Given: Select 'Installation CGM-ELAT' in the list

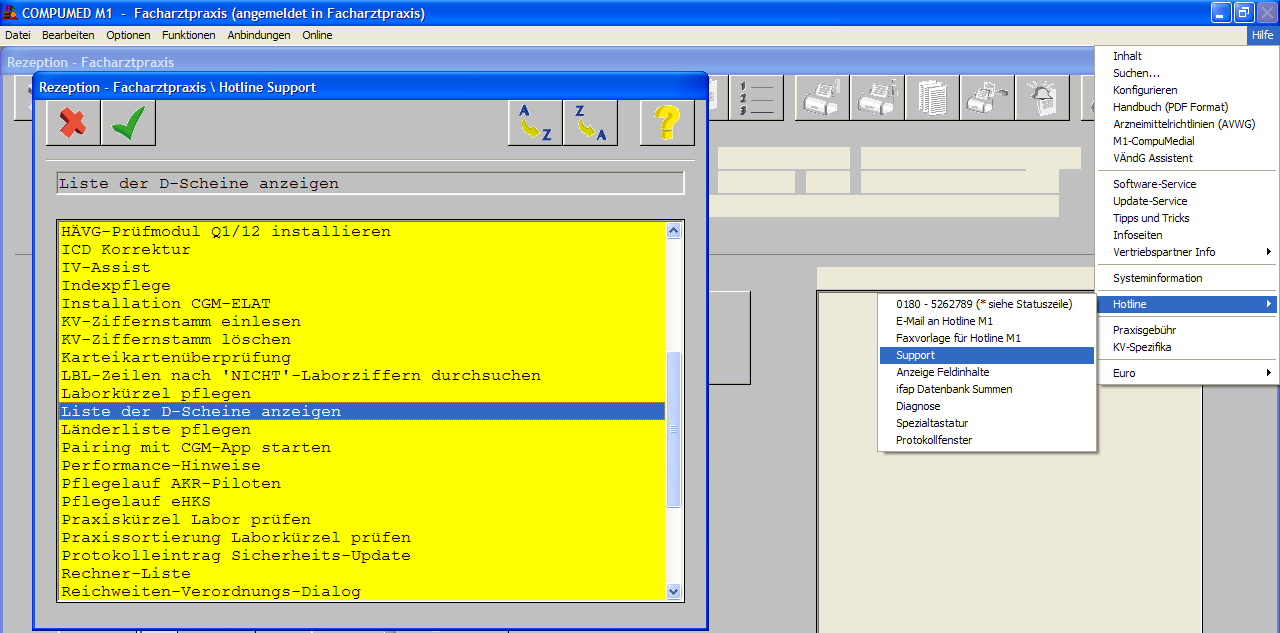Looking at the screenshot, I should point(362,303).
